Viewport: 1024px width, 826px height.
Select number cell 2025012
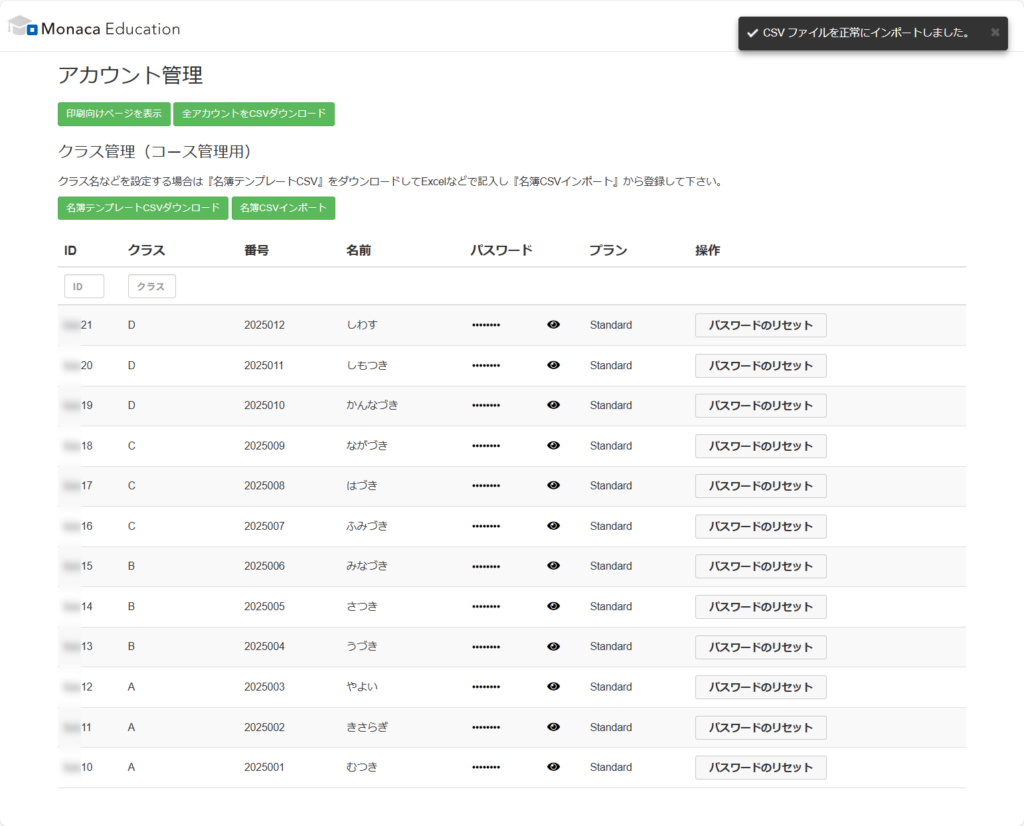tap(264, 325)
